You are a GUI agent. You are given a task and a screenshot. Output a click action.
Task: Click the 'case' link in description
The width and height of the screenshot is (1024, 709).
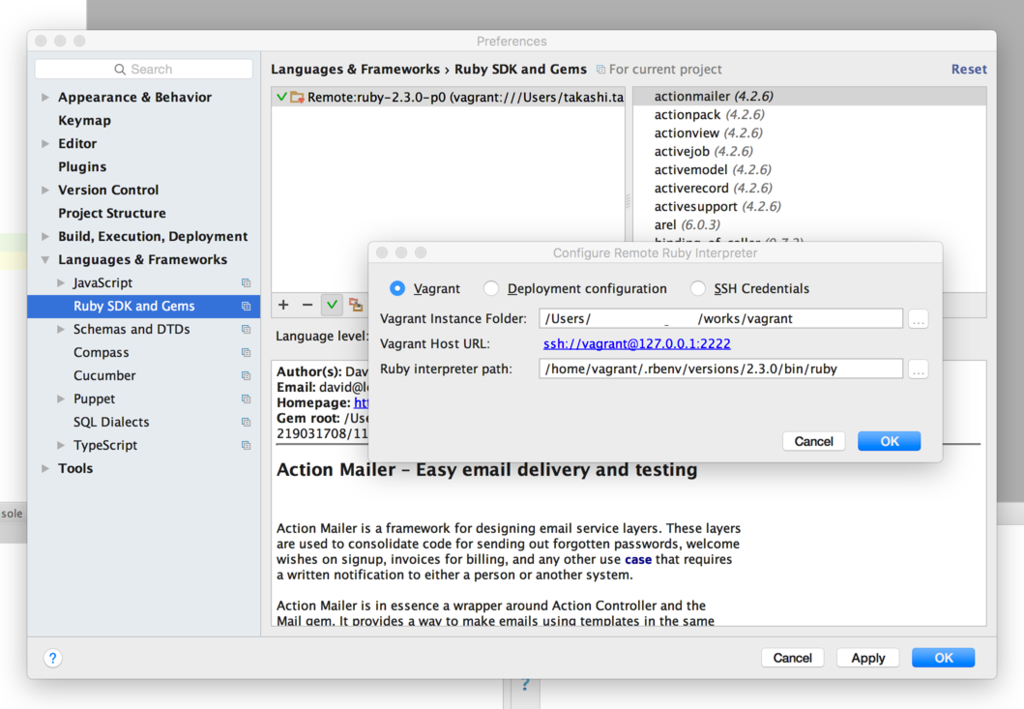[x=638, y=559]
